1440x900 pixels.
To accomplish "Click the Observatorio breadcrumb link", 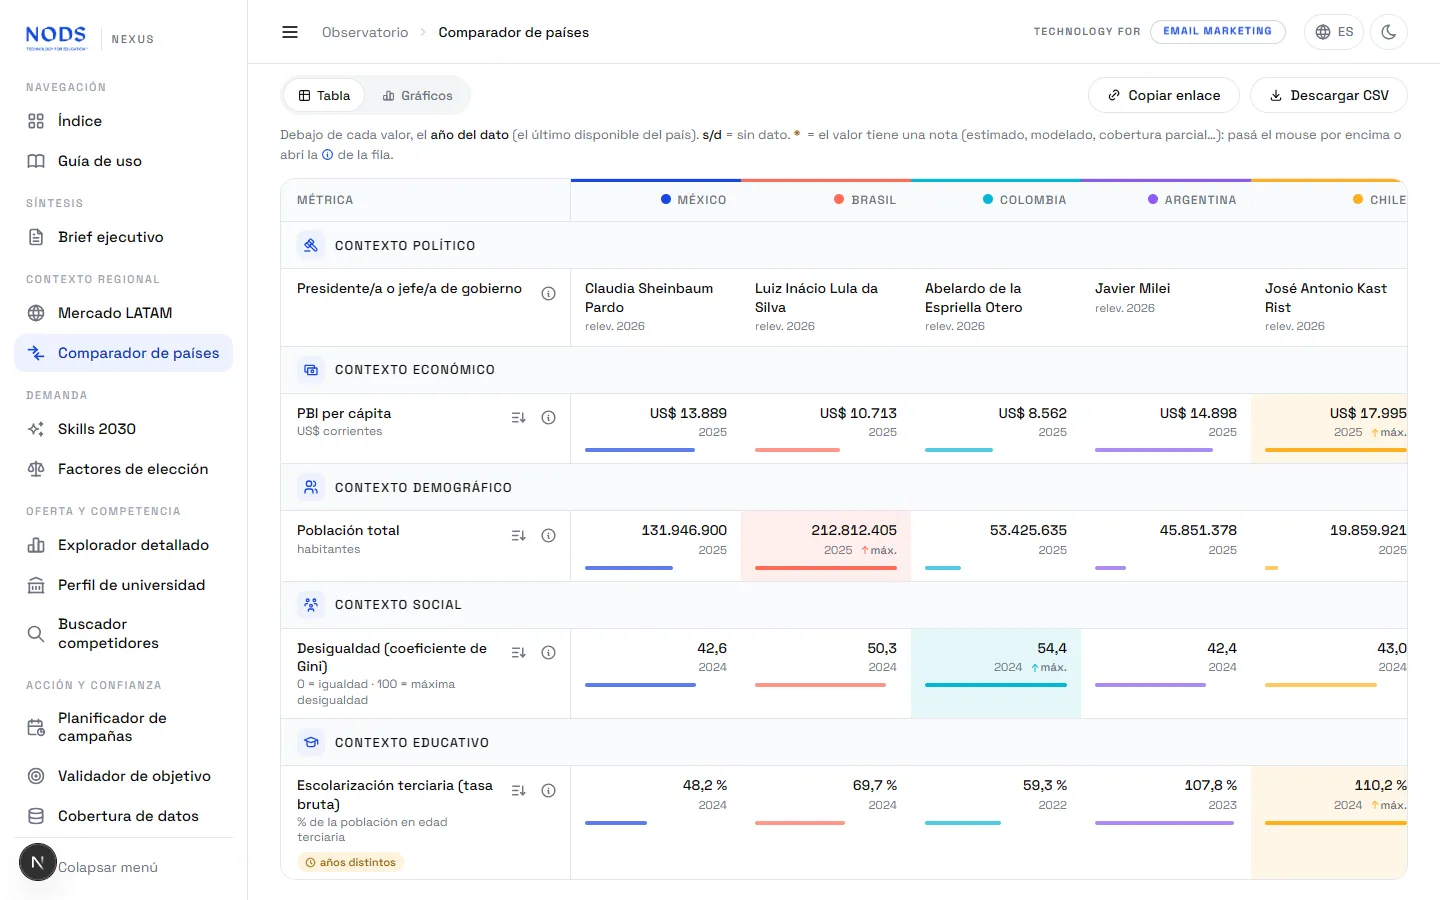I will tap(365, 32).
